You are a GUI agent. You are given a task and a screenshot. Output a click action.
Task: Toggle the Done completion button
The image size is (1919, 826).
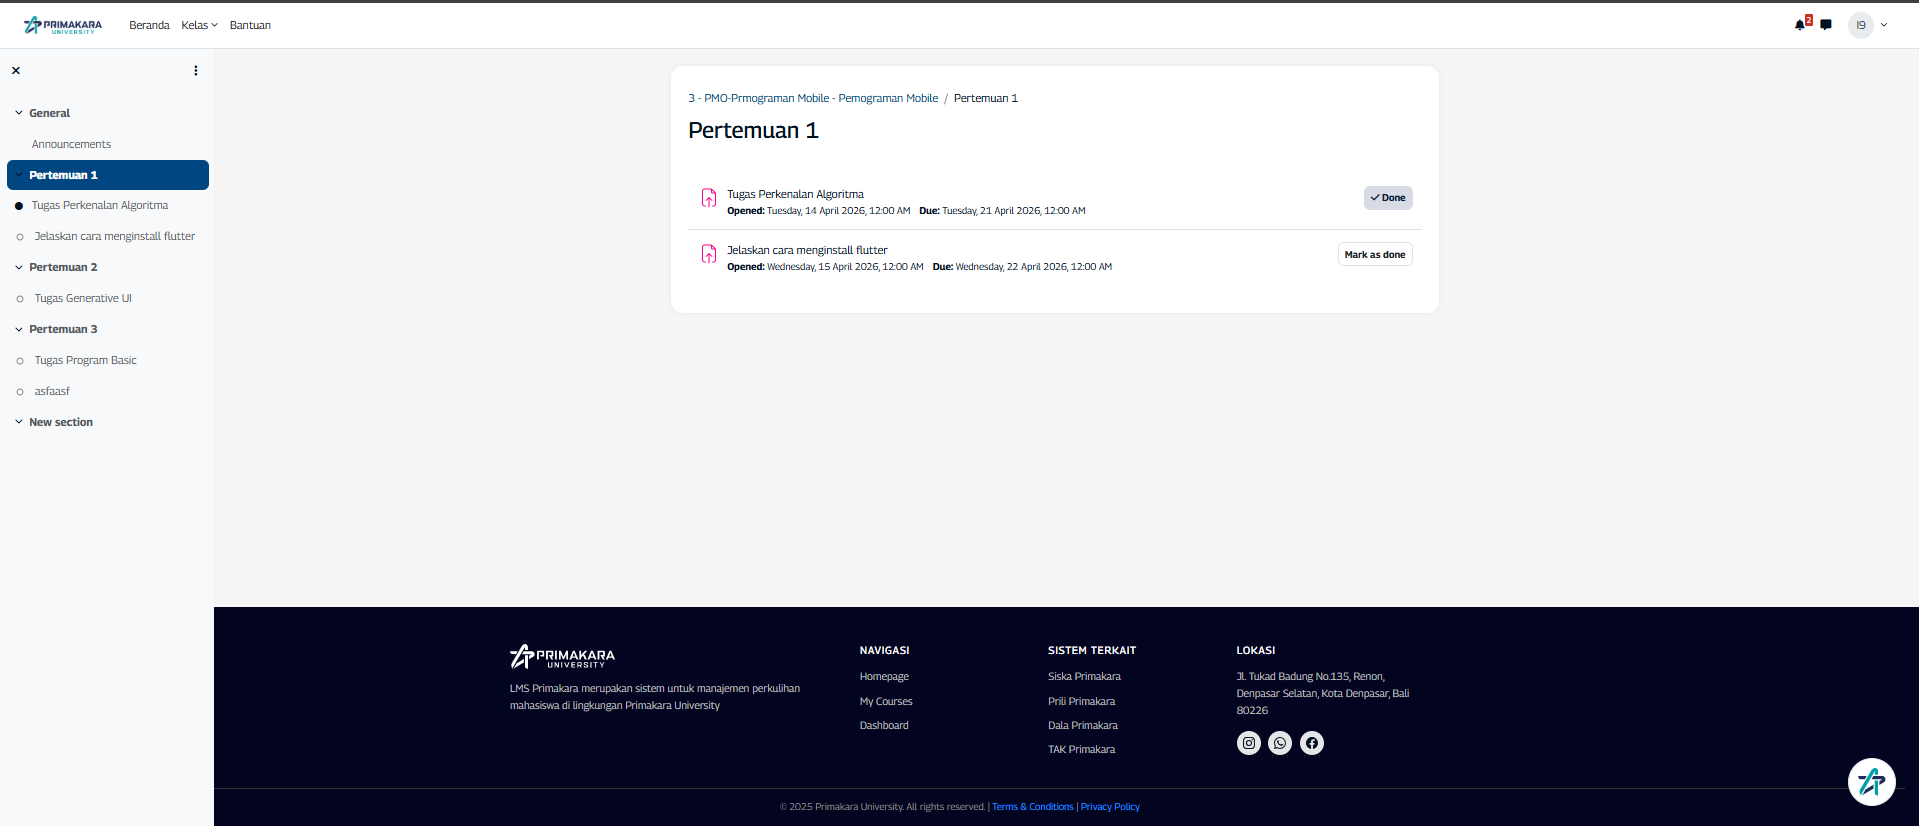1388,198
